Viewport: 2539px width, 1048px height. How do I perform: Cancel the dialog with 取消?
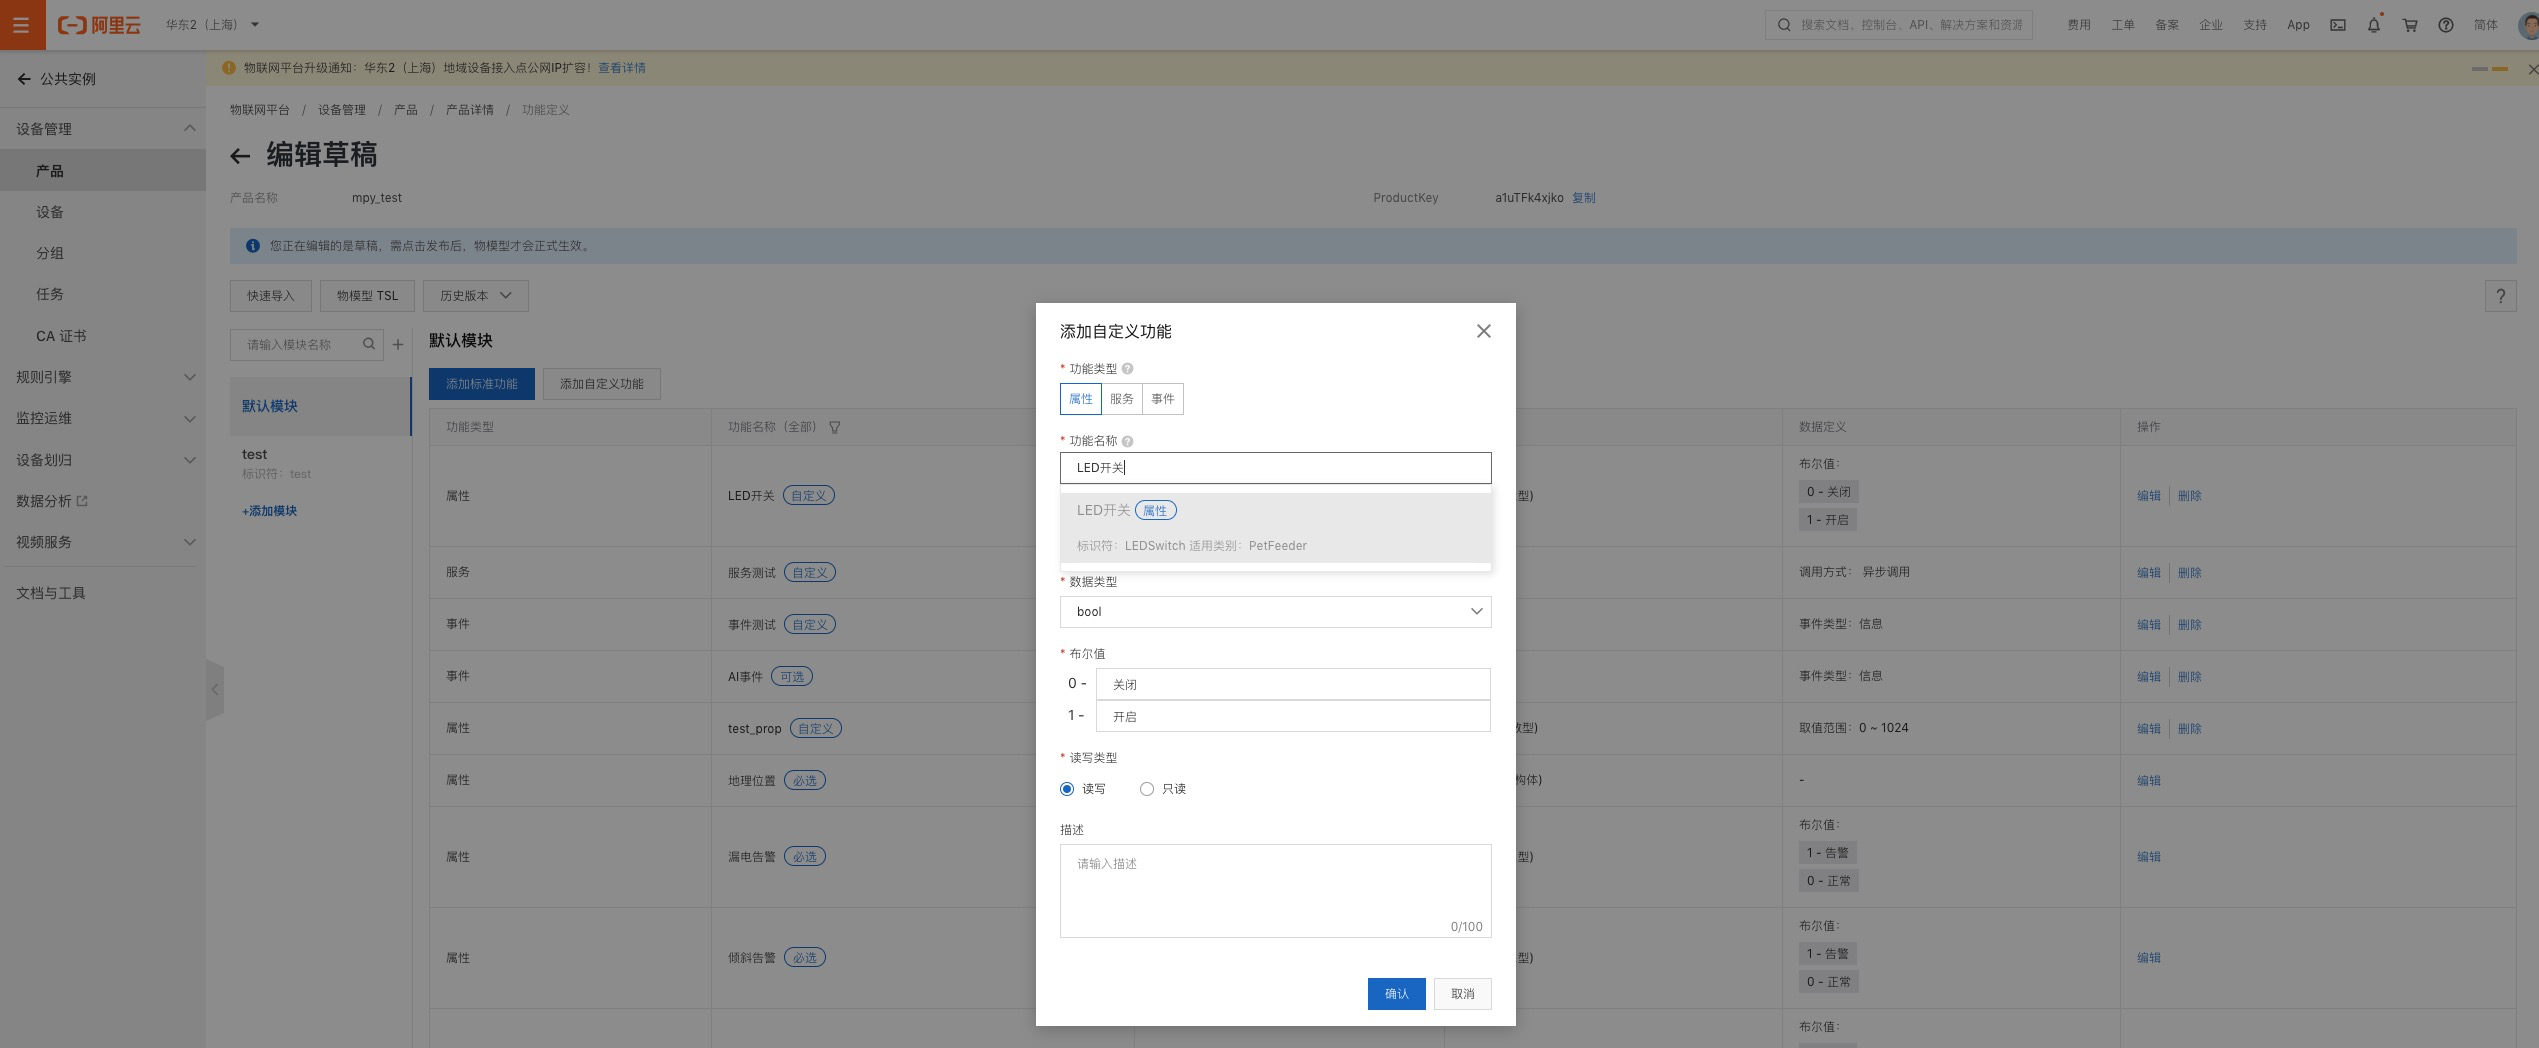(x=1463, y=994)
